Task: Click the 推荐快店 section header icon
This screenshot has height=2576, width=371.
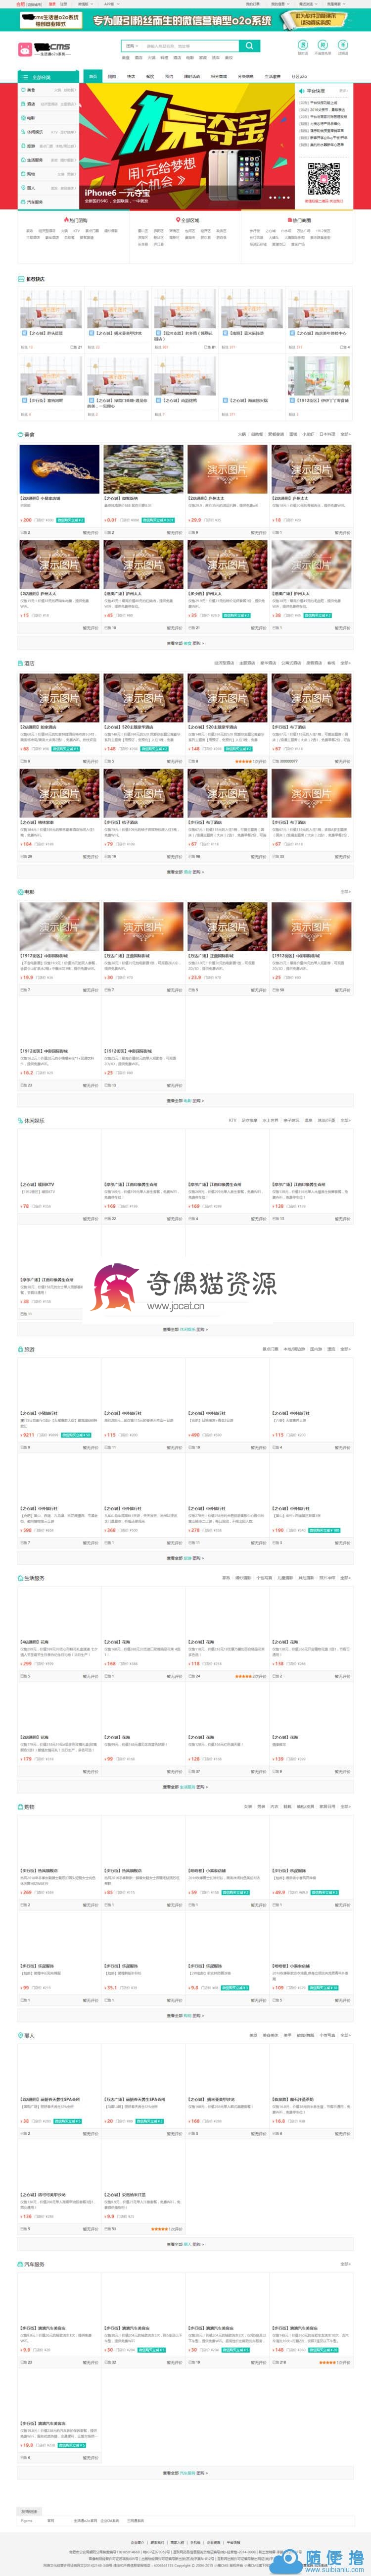Action: click(20, 279)
